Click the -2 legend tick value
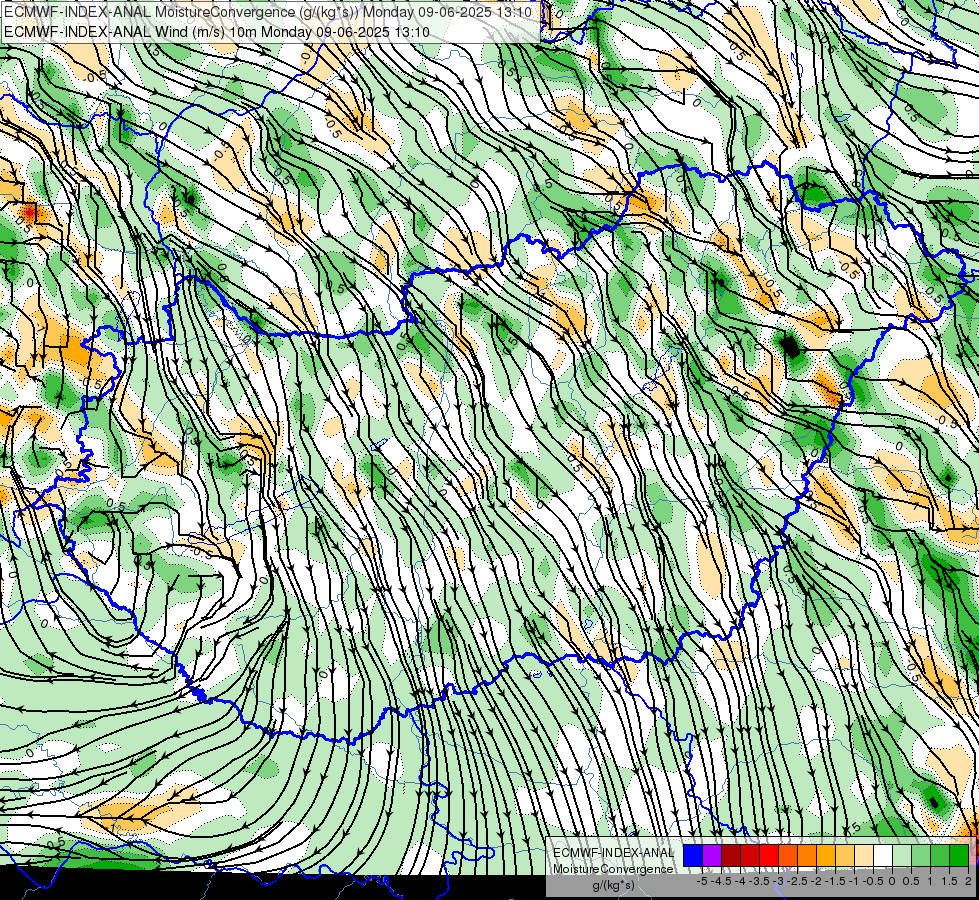Image resolution: width=979 pixels, height=900 pixels. coord(816,881)
